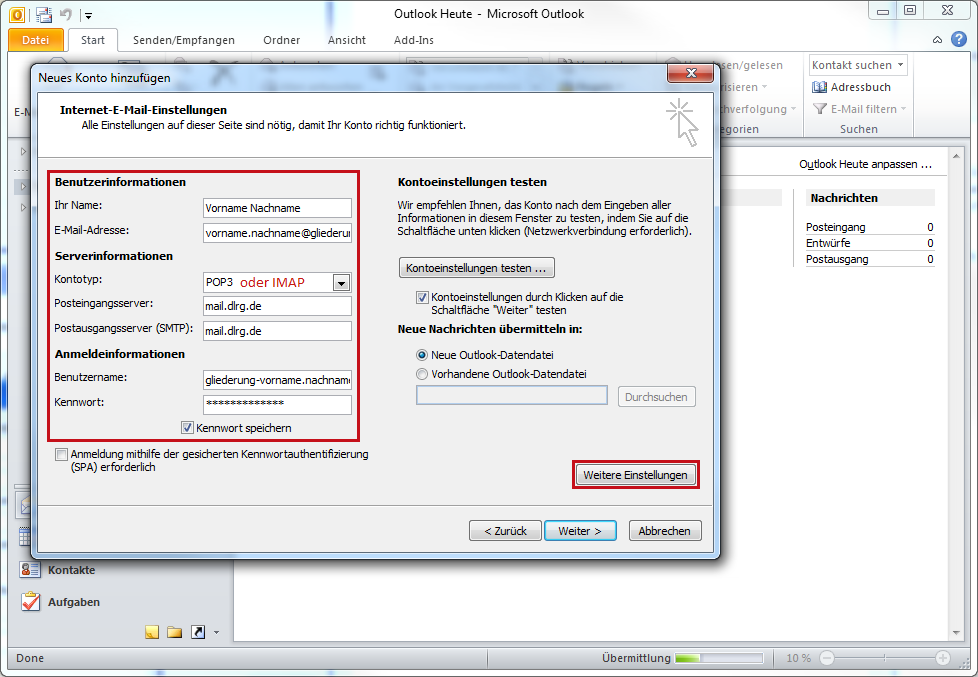This screenshot has height=677, width=978.
Task: Click the Undo arrow in quick access toolbar
Action: pos(66,14)
